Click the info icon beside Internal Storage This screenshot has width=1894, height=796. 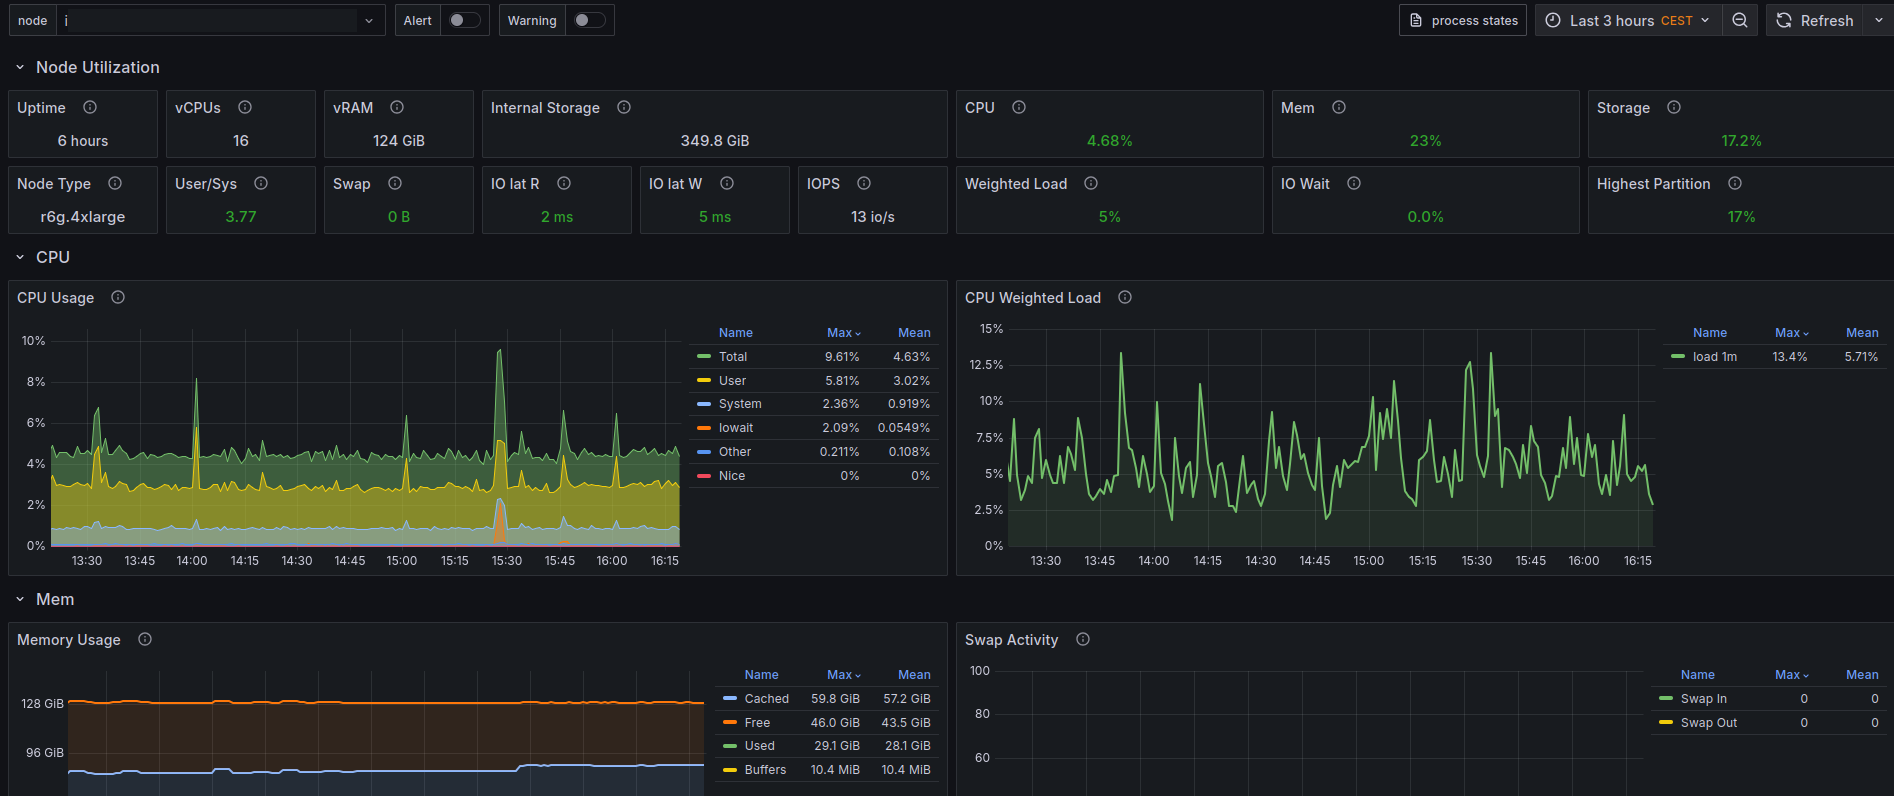624,107
